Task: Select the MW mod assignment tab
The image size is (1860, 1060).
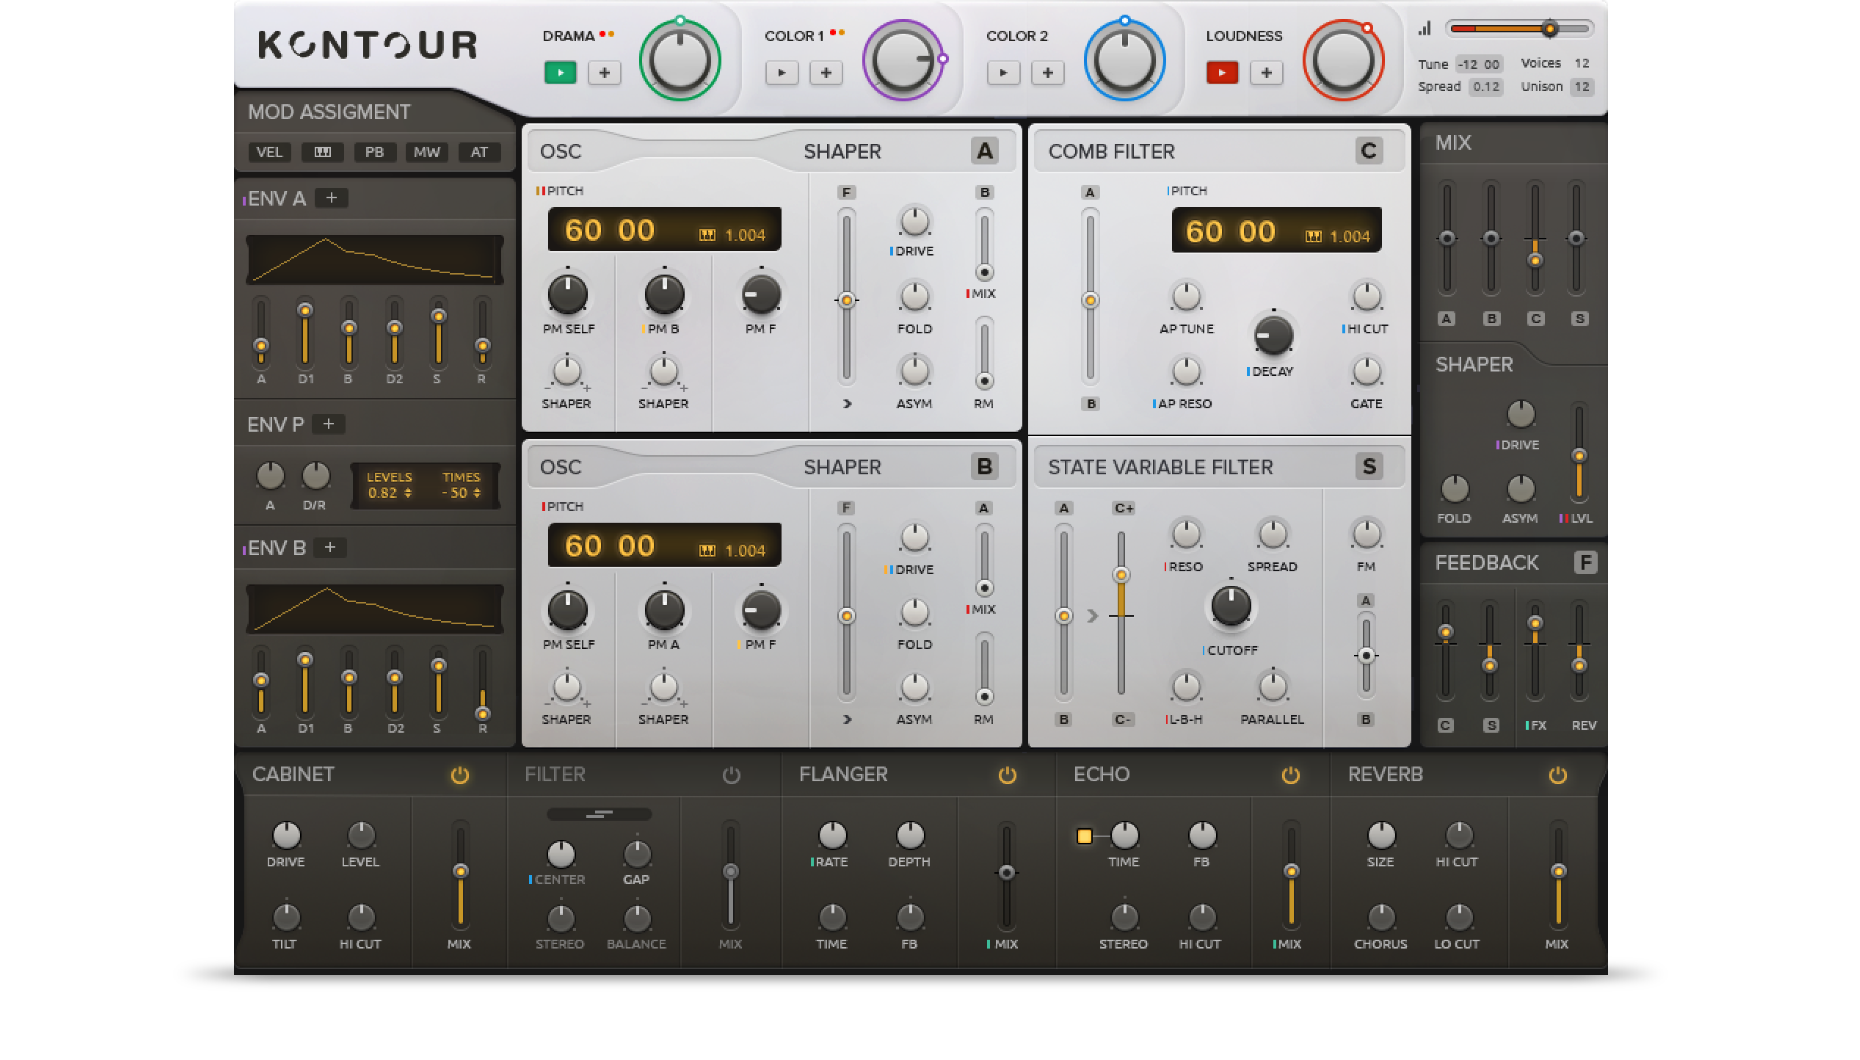Action: coord(427,152)
